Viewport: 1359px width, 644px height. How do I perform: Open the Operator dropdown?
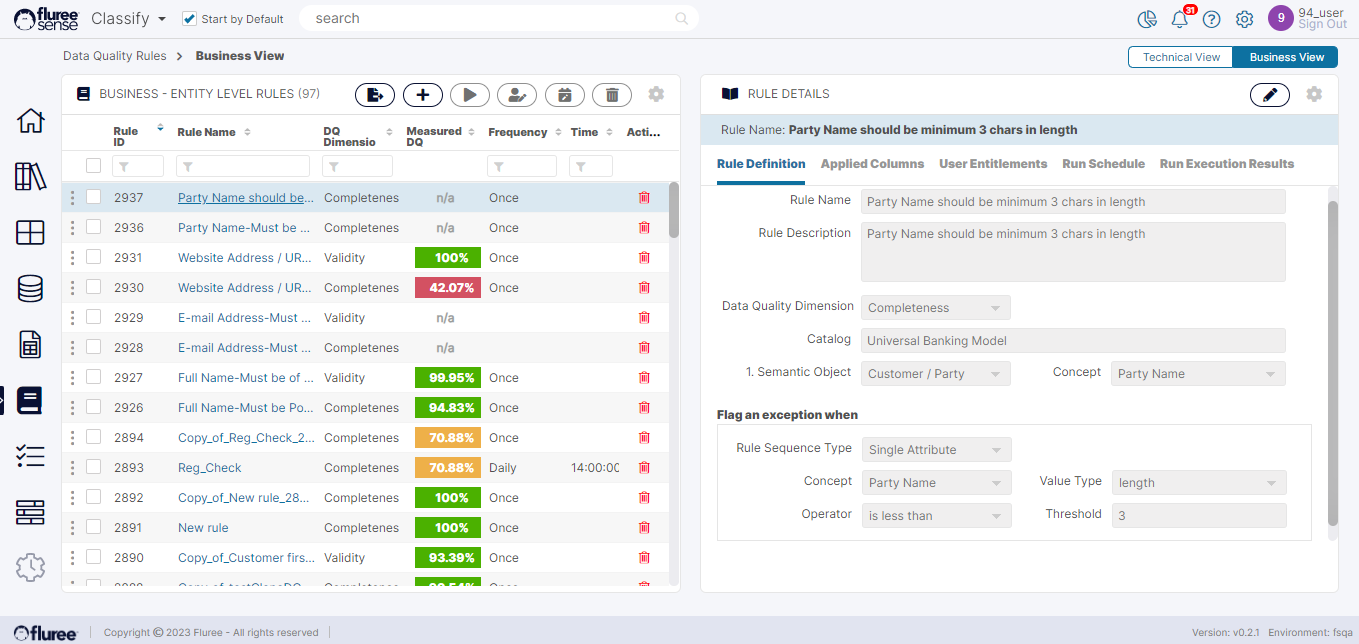click(936, 516)
